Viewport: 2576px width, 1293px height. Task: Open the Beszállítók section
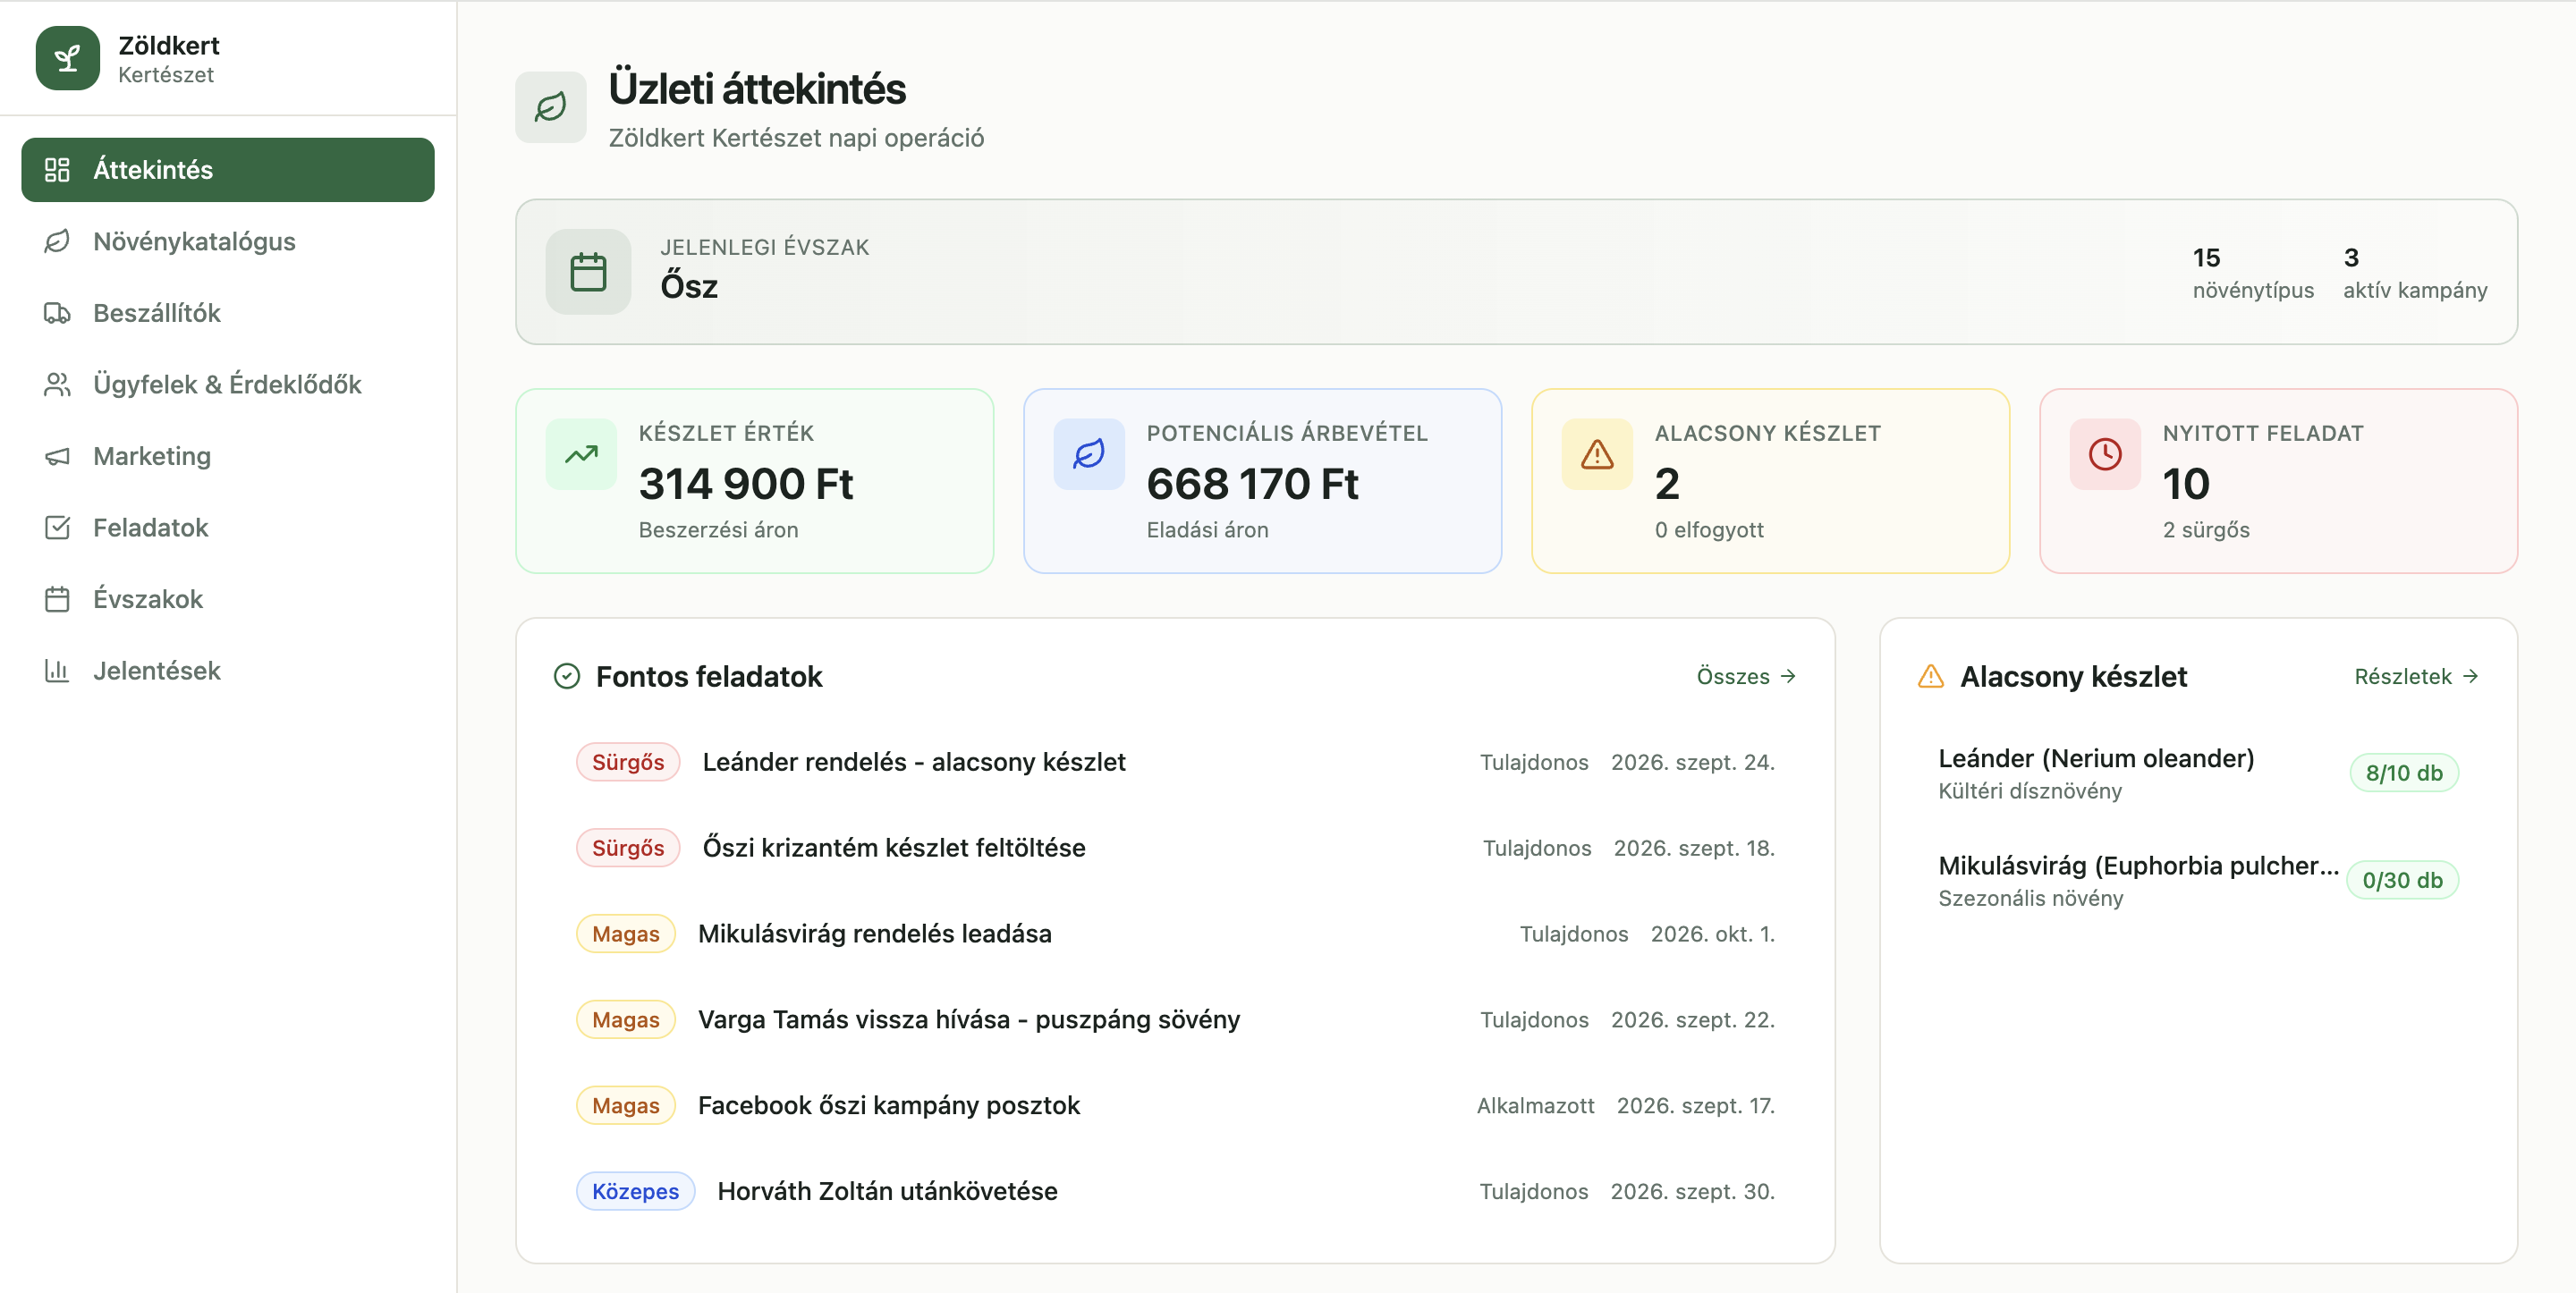coord(228,313)
